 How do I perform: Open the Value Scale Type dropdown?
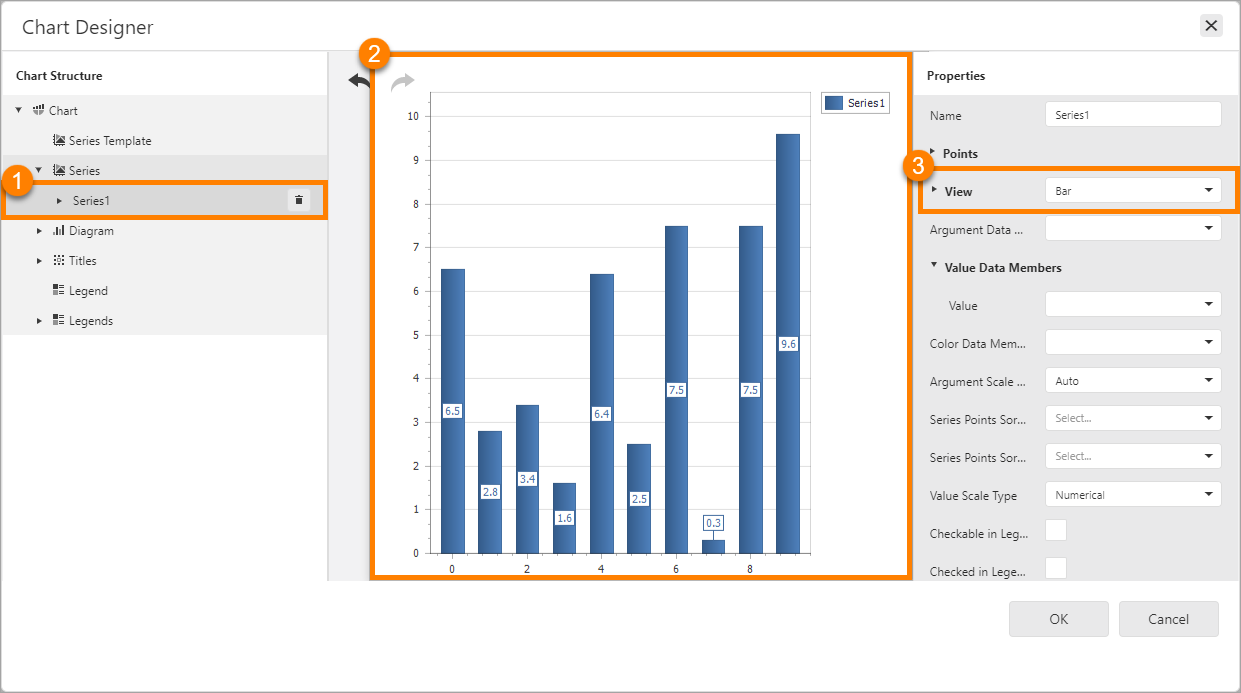1132,495
